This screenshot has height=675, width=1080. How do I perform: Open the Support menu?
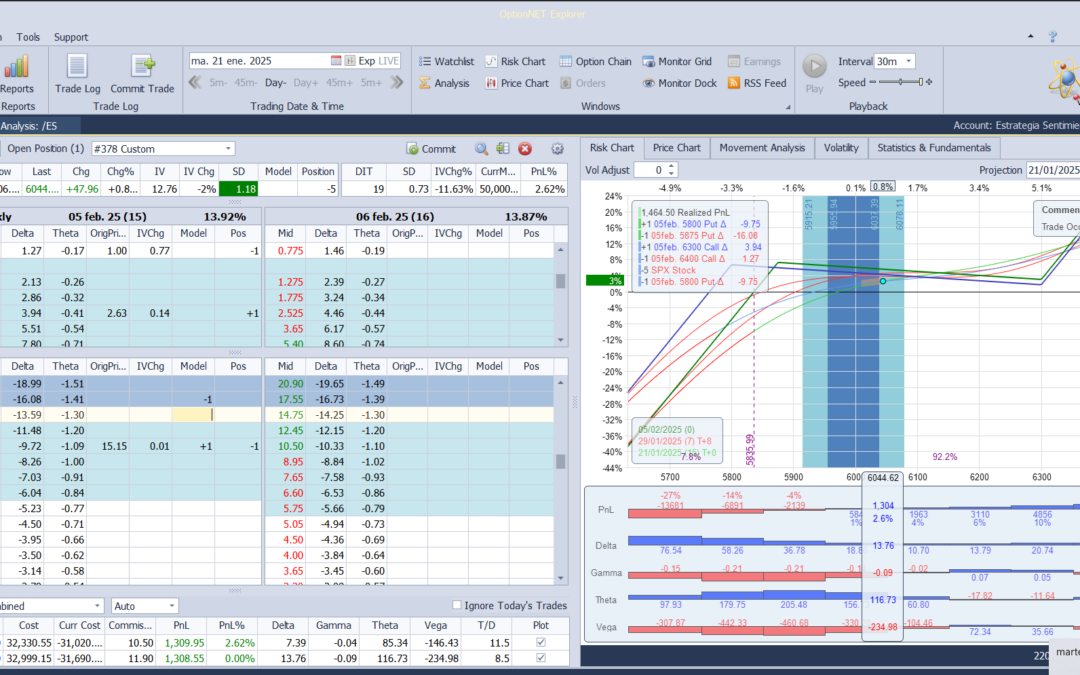[71, 37]
